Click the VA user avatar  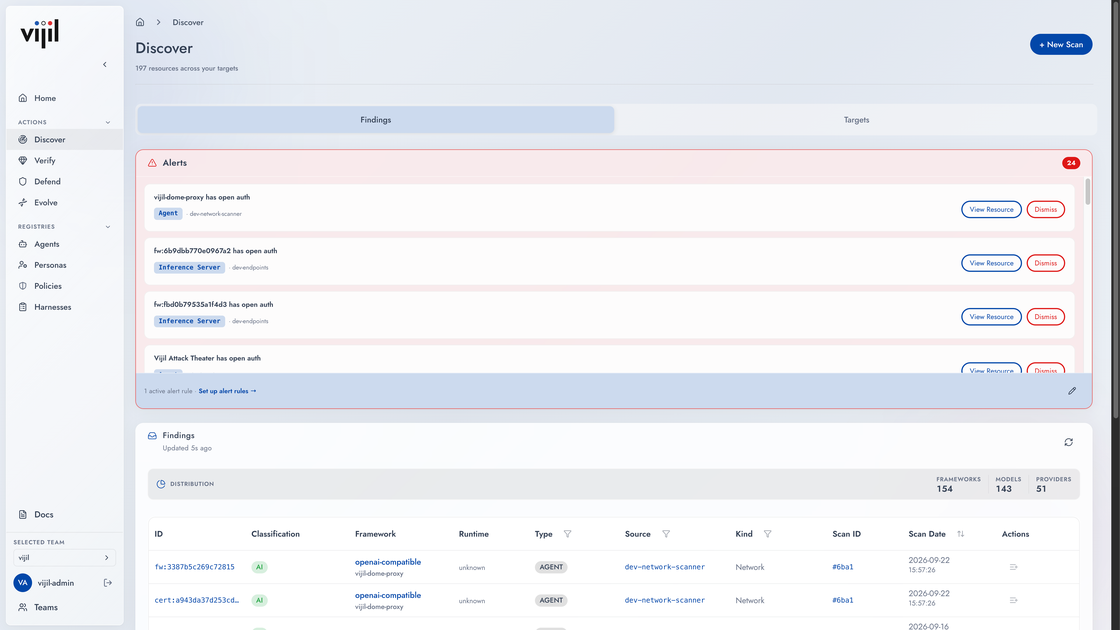click(x=23, y=583)
